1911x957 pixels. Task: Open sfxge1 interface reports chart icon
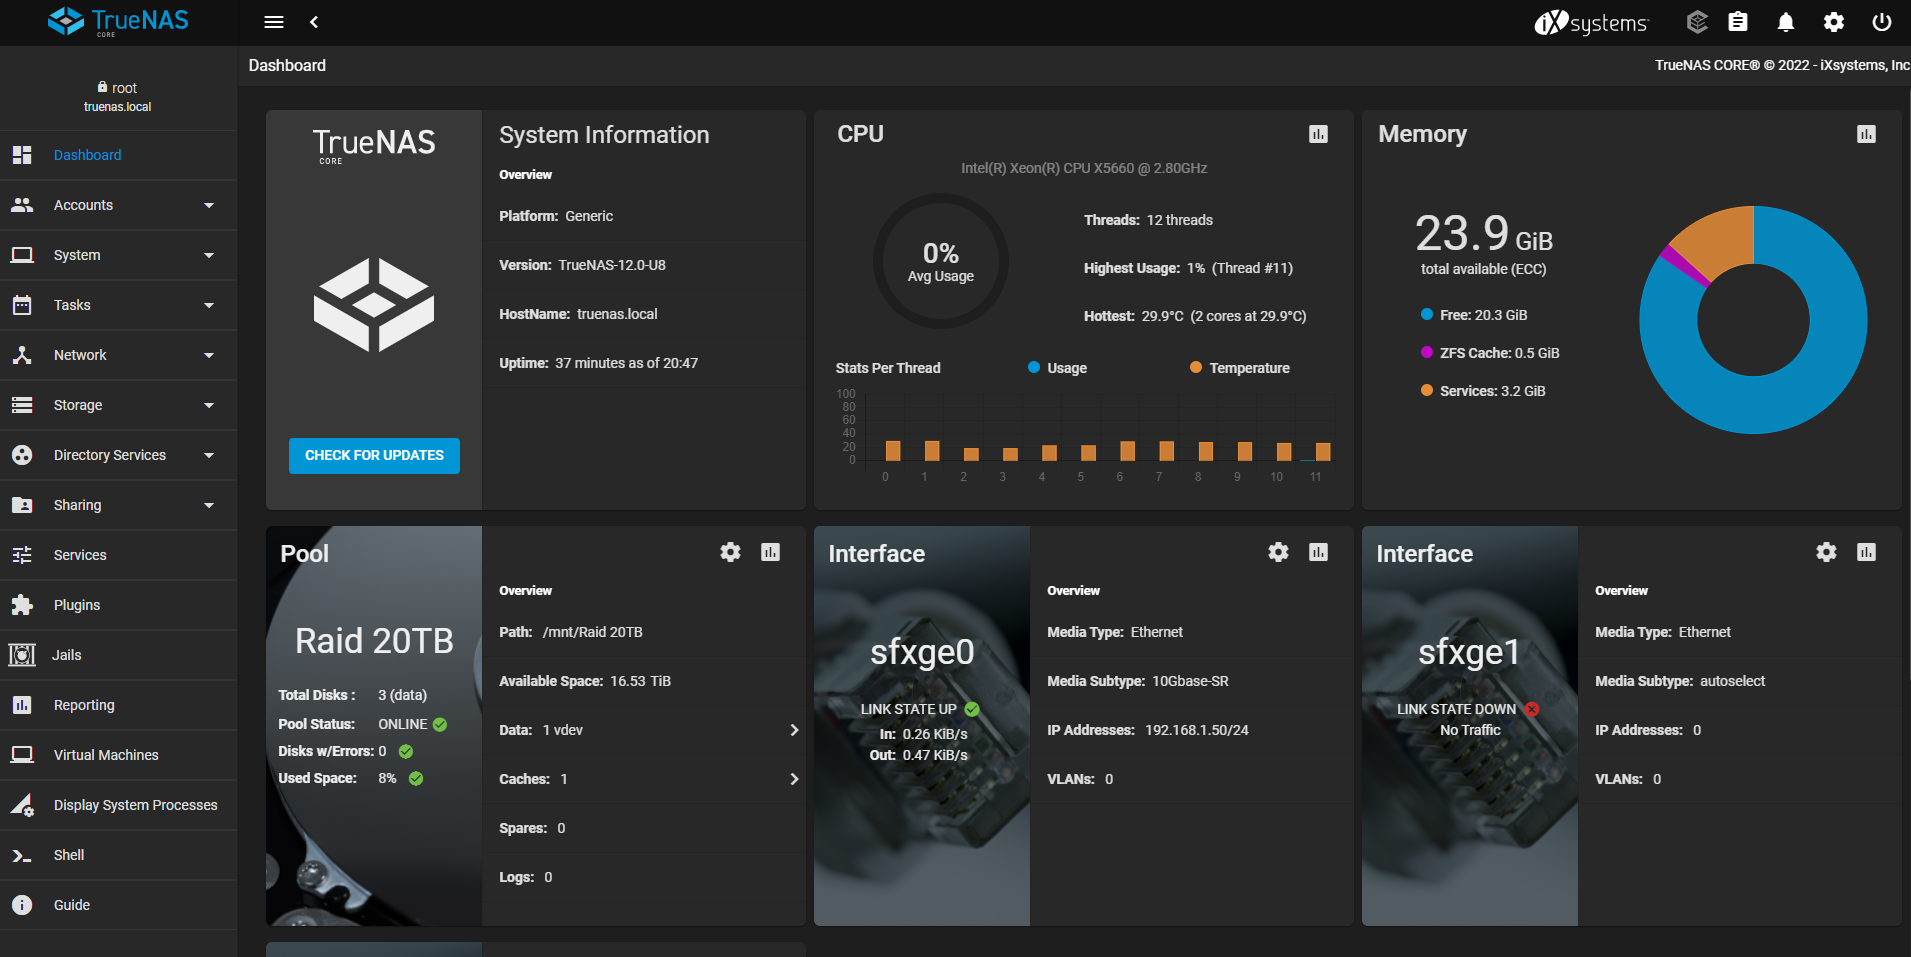click(x=1867, y=552)
